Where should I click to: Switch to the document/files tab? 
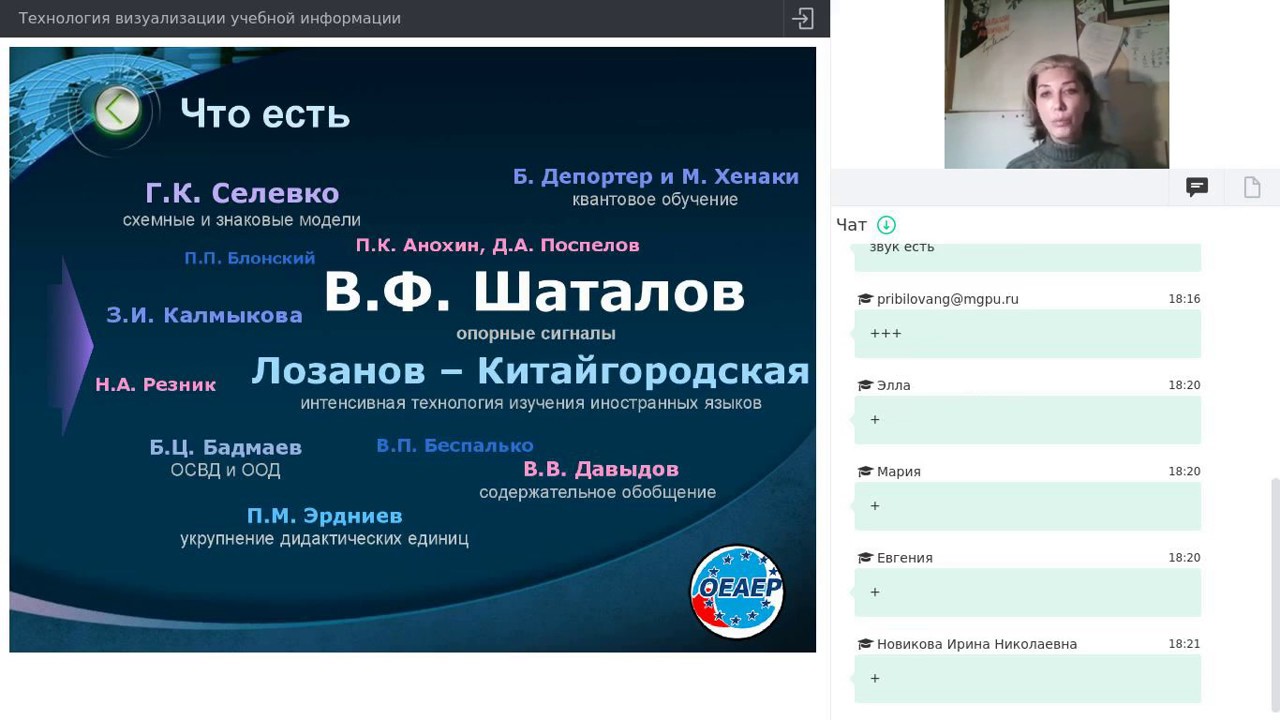click(1251, 187)
